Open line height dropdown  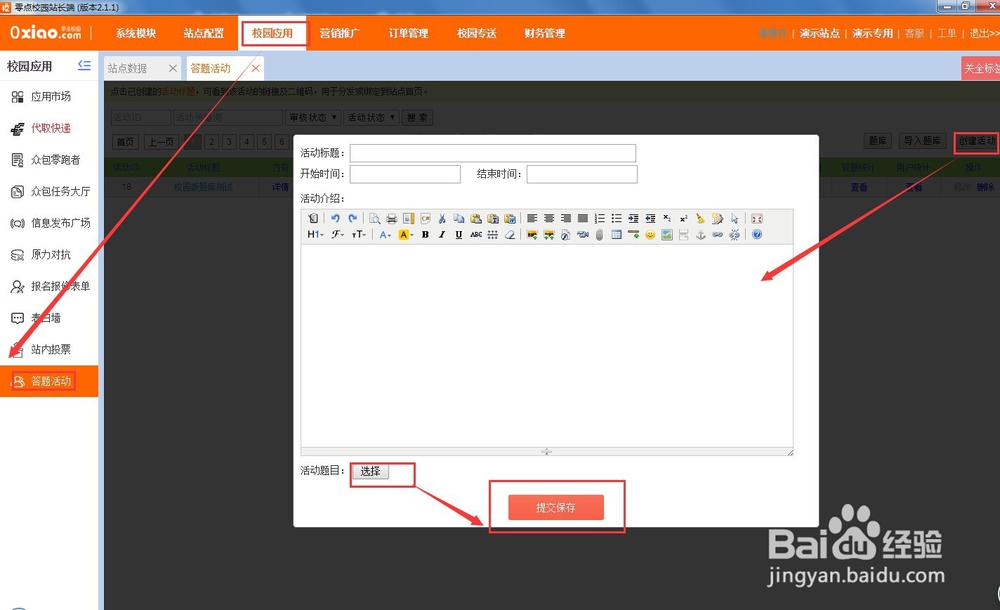(x=492, y=234)
